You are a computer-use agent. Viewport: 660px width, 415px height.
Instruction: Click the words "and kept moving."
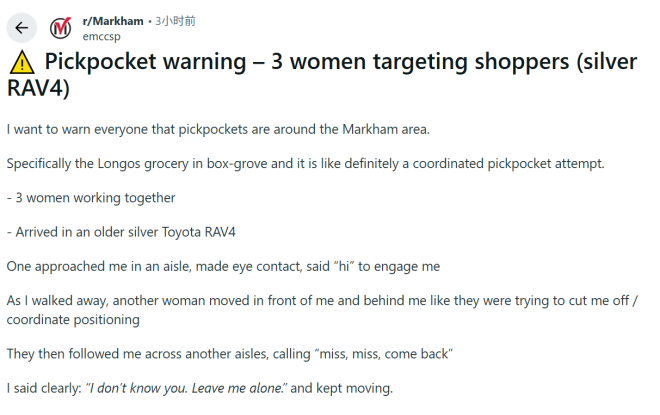click(343, 387)
